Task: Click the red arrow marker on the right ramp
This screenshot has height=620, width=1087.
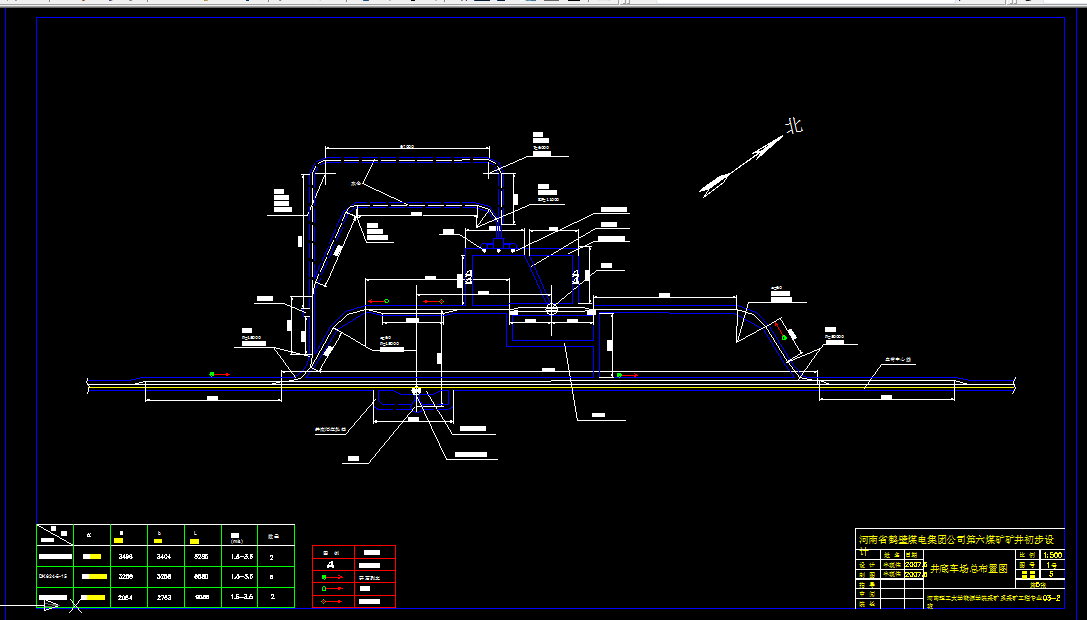Action: point(780,330)
